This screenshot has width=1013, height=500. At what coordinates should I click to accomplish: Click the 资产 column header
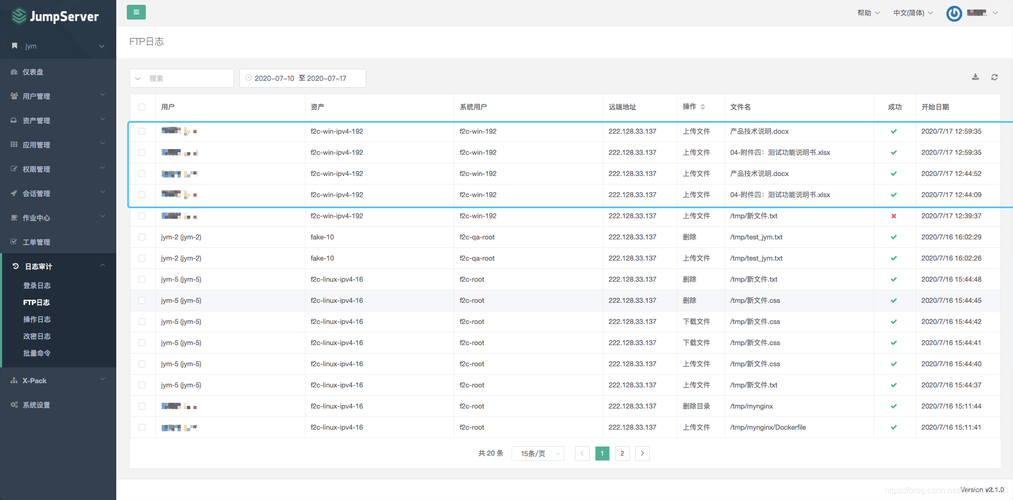[x=317, y=107]
